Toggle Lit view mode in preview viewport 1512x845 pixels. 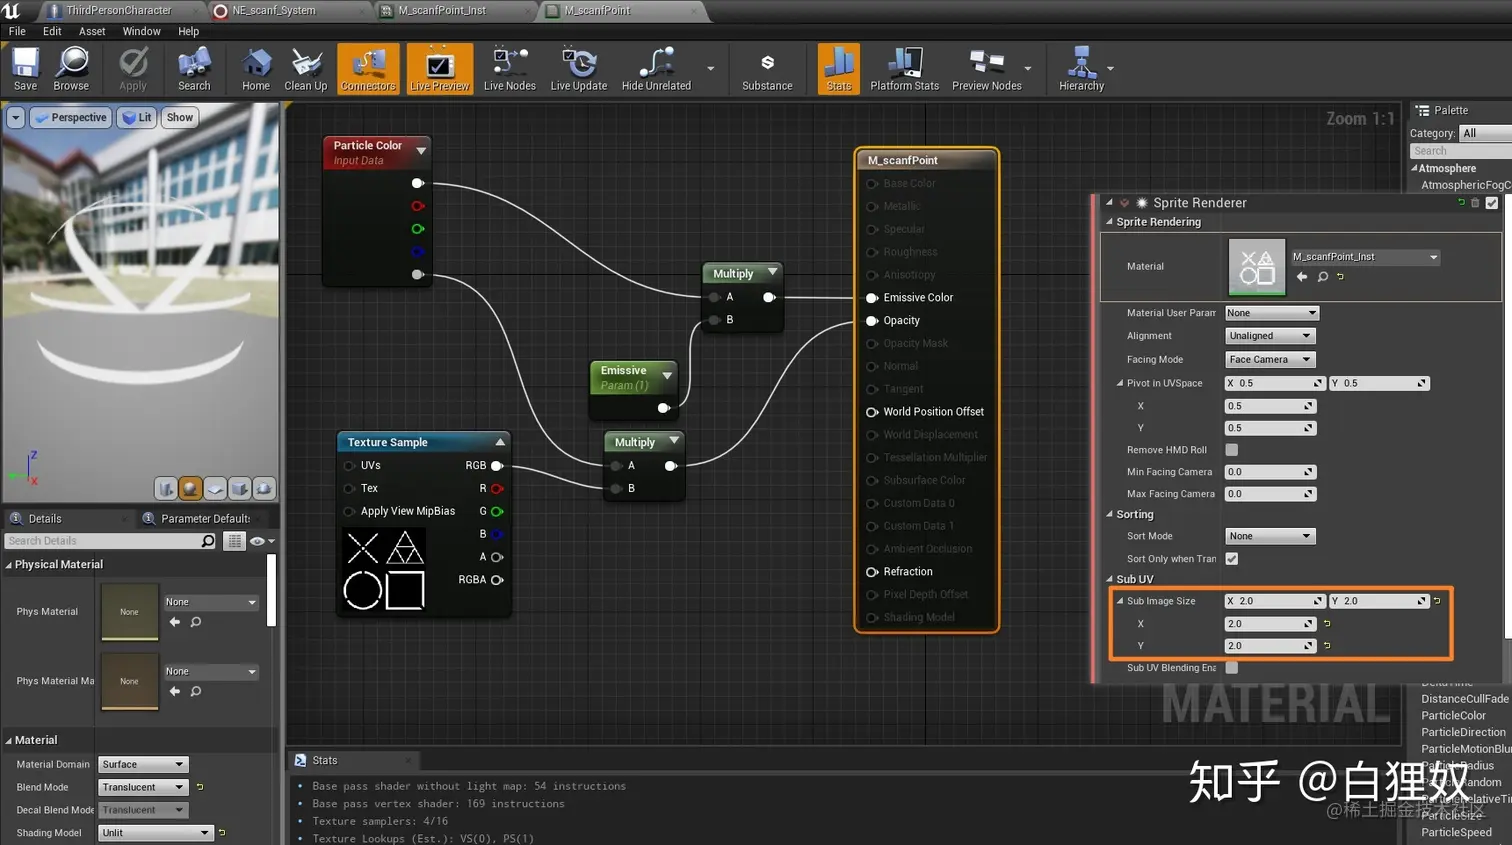(136, 117)
